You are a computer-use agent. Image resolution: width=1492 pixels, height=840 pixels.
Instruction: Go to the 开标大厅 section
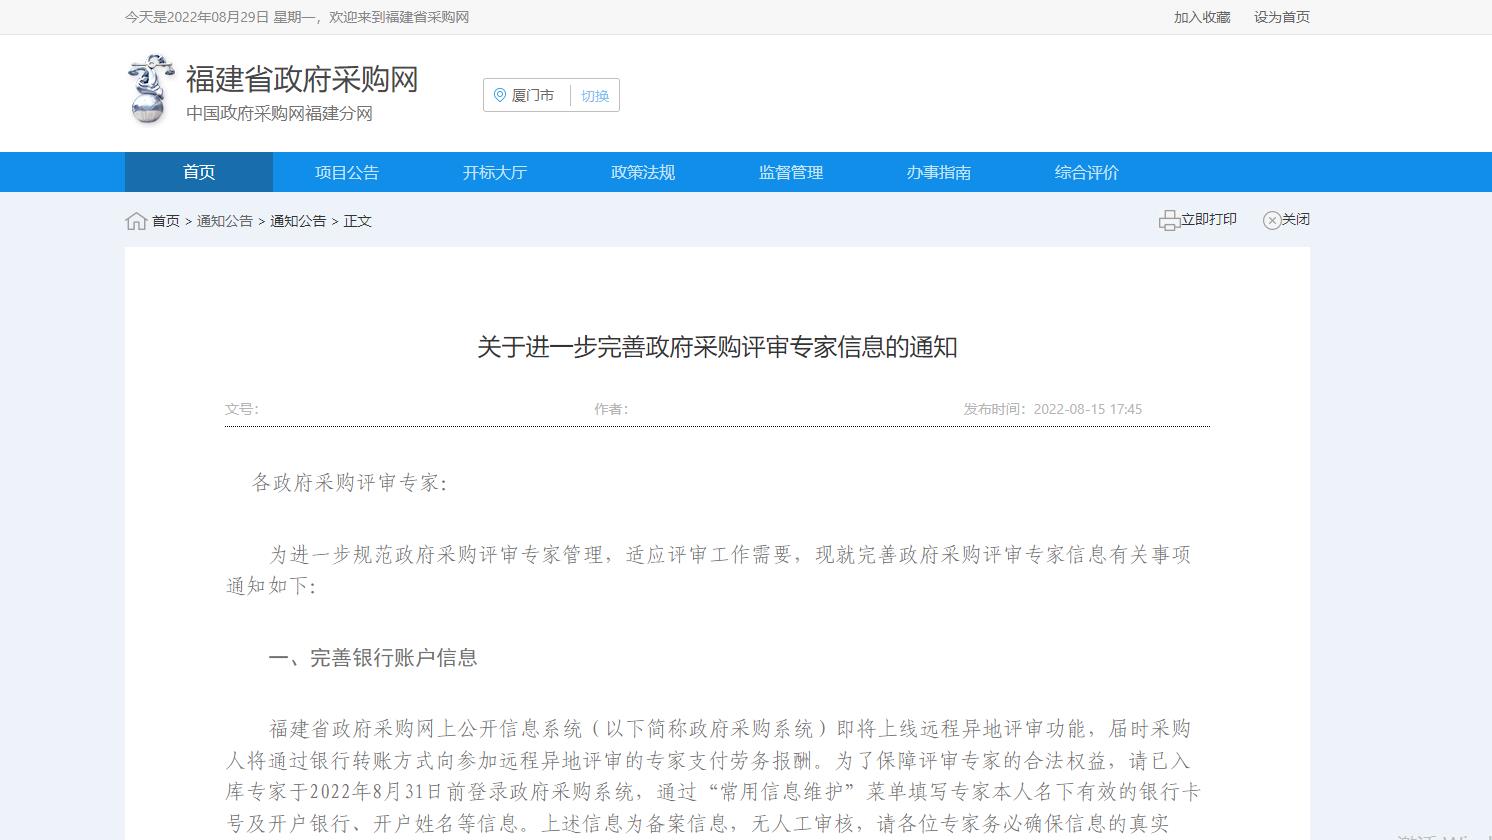[495, 172]
